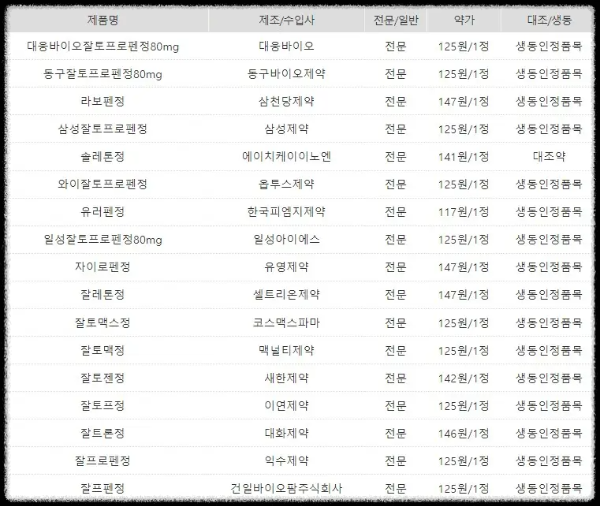Image resolution: width=600 pixels, height=506 pixels.
Task: Click price 146원/1정
Action: 464,433
